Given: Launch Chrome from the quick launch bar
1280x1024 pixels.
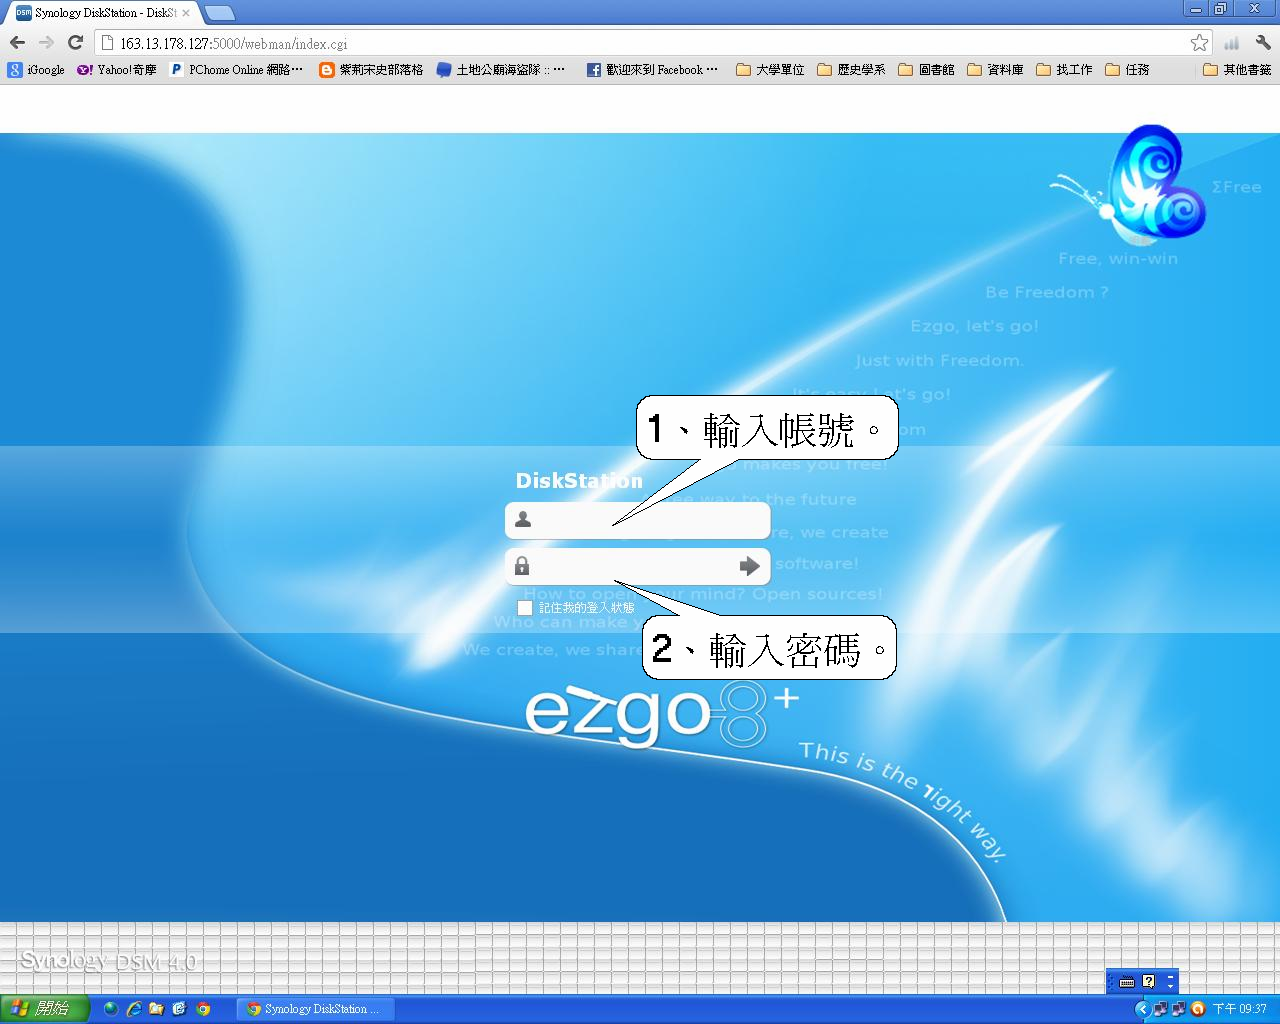Looking at the screenshot, I should tap(203, 1009).
